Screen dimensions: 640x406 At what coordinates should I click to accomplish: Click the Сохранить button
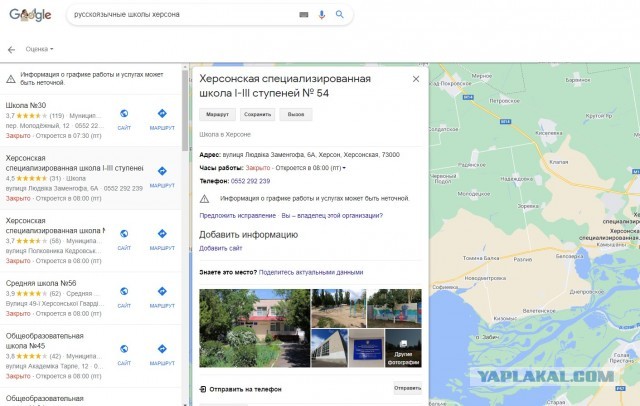click(258, 114)
